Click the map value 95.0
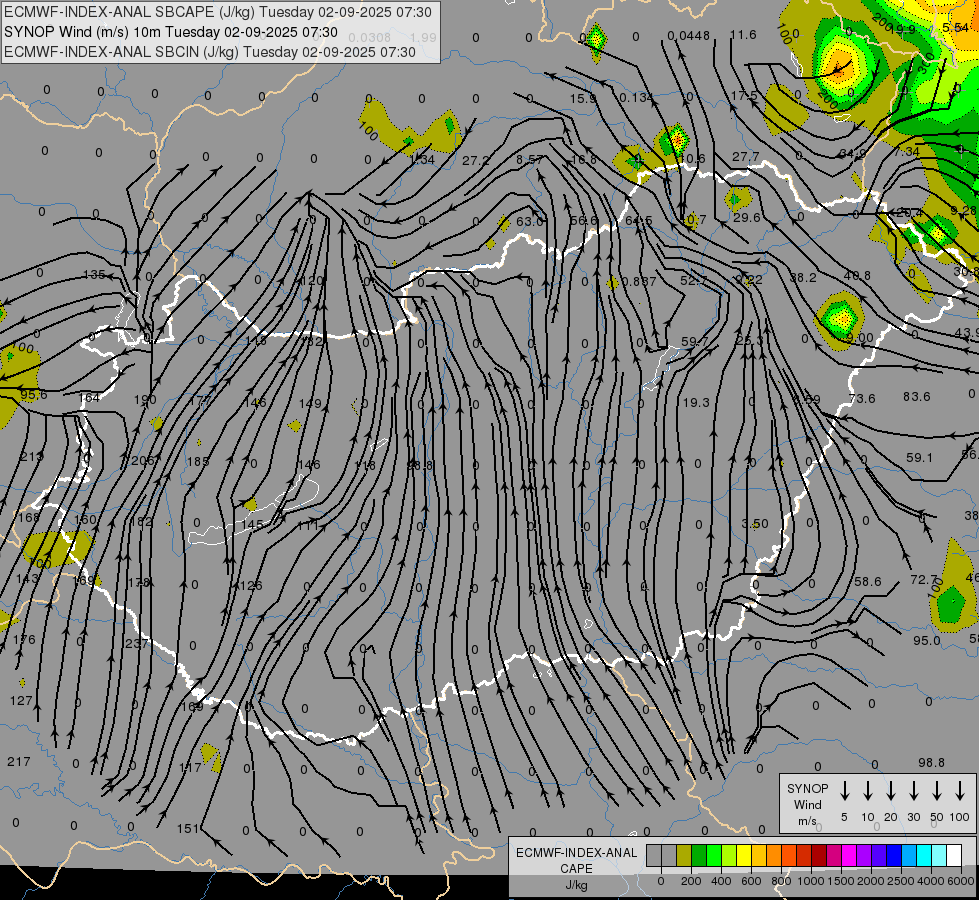 927,640
